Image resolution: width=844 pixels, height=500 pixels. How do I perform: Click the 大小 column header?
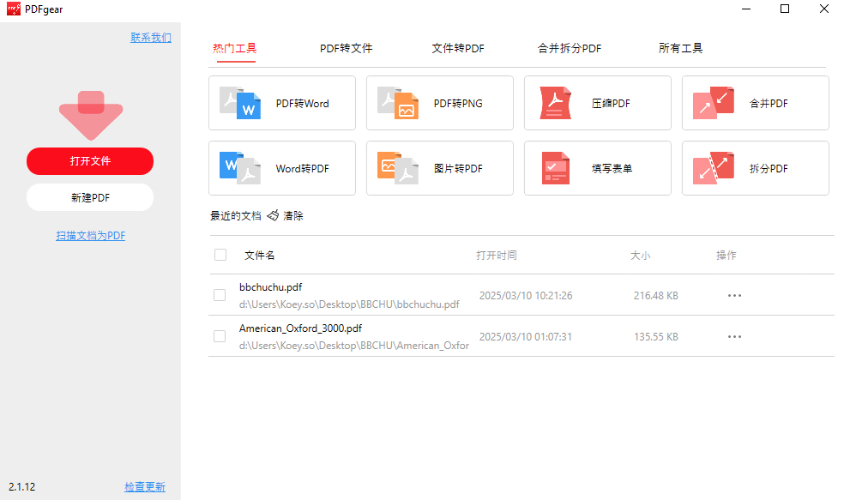point(640,255)
